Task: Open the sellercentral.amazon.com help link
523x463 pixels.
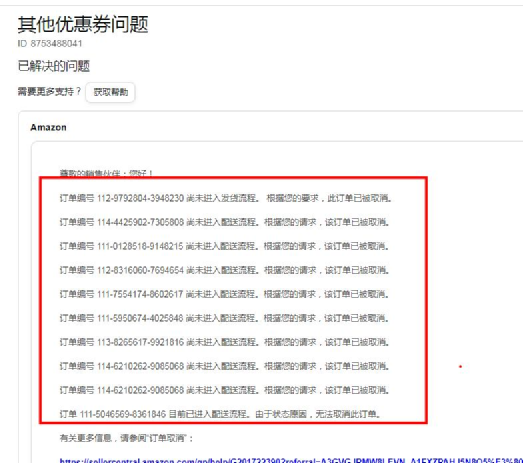Action: [291, 461]
